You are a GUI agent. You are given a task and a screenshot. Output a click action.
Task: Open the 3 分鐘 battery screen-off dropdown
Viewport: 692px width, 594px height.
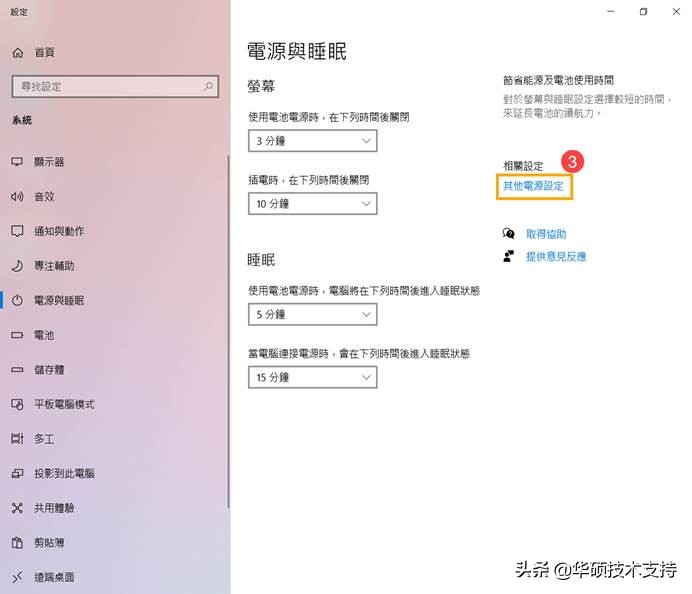(x=312, y=141)
